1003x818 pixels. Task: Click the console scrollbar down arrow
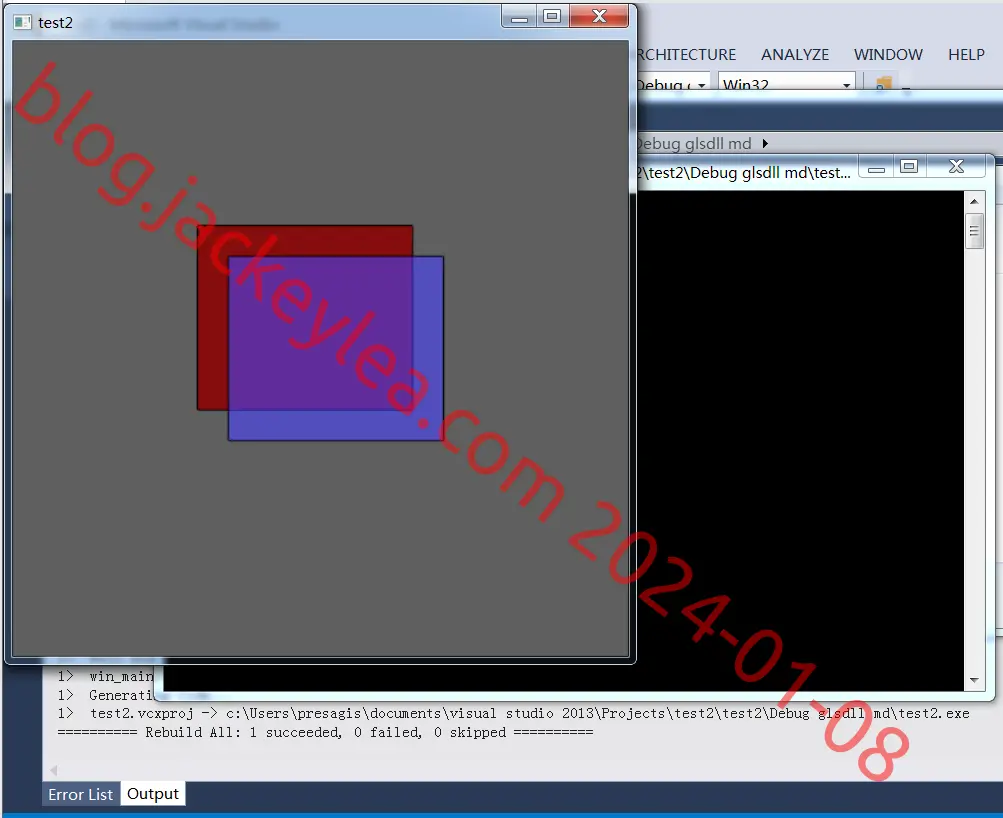(974, 680)
